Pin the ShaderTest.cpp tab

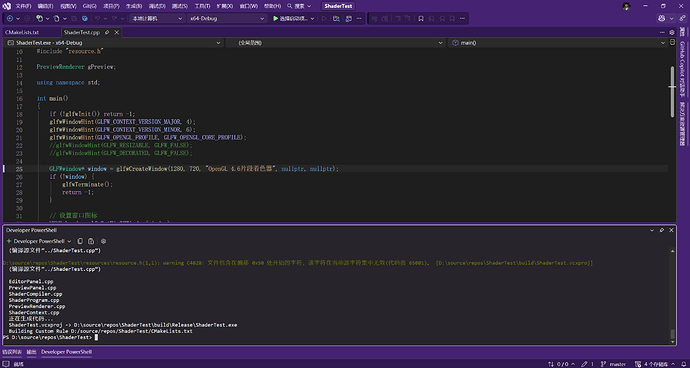pyautogui.click(x=107, y=33)
